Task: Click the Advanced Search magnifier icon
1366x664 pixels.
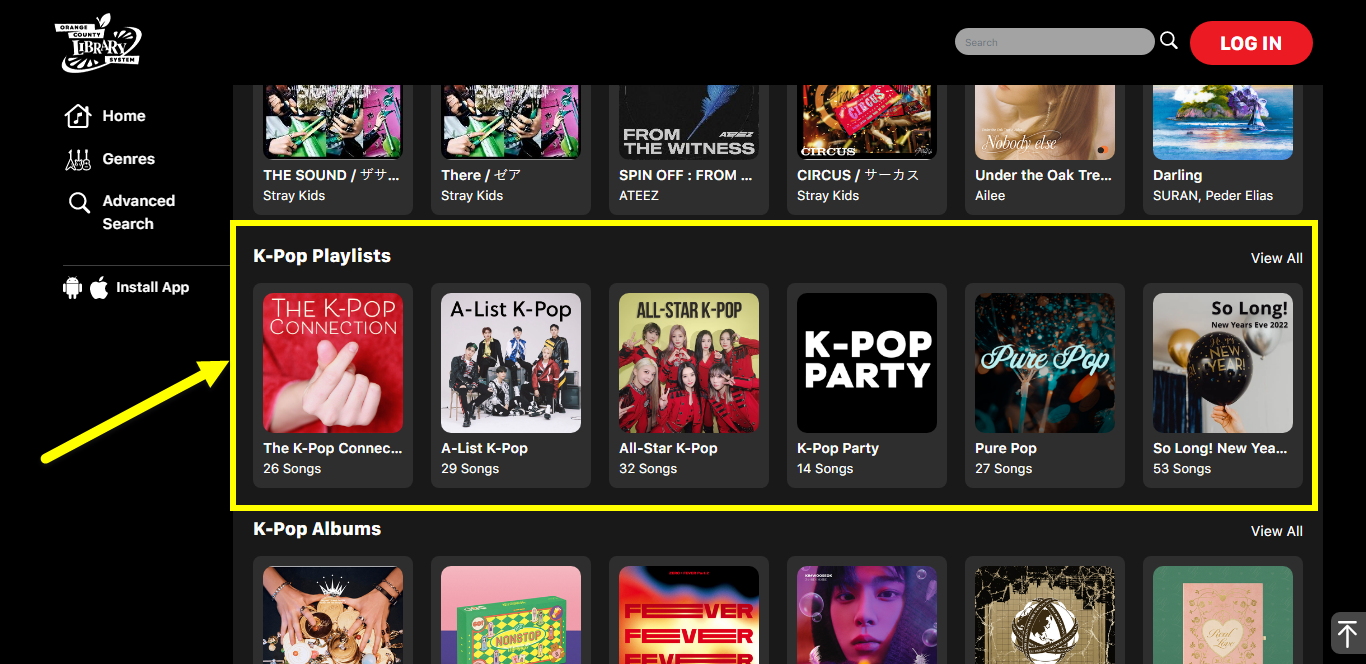Action: (x=79, y=203)
